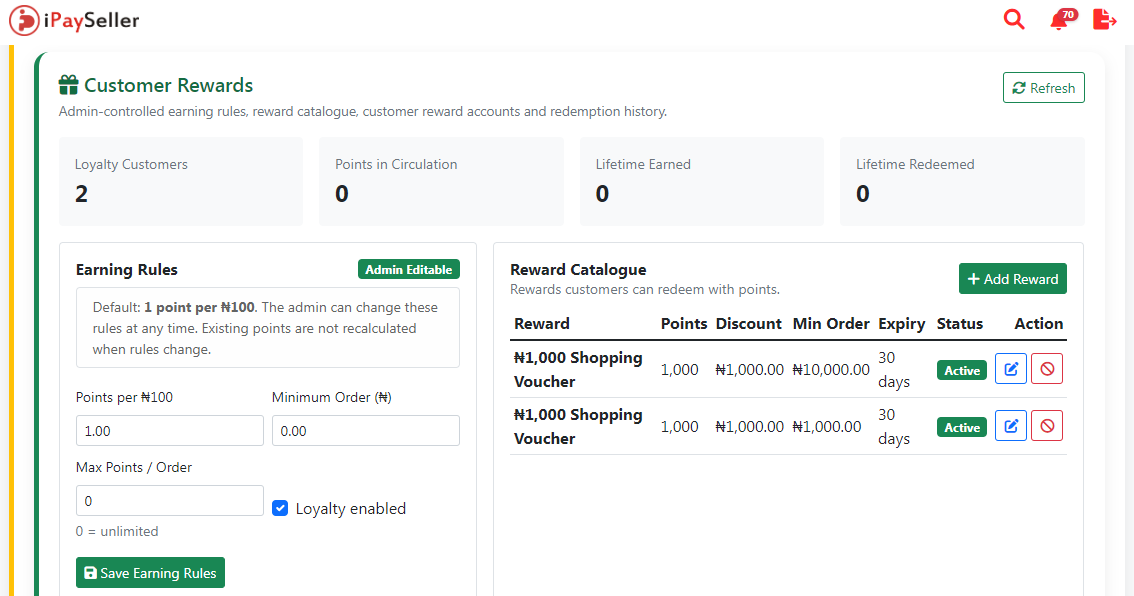Click the Discount column header
The width and height of the screenshot is (1134, 596).
pyautogui.click(x=749, y=323)
